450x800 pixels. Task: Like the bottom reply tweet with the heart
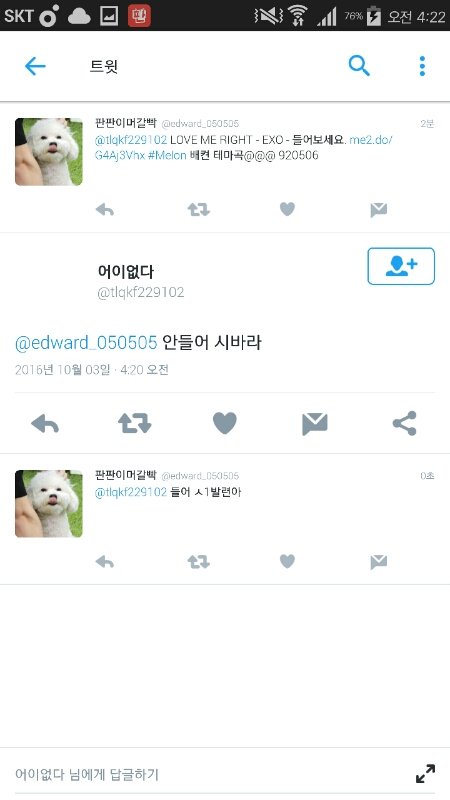[287, 562]
